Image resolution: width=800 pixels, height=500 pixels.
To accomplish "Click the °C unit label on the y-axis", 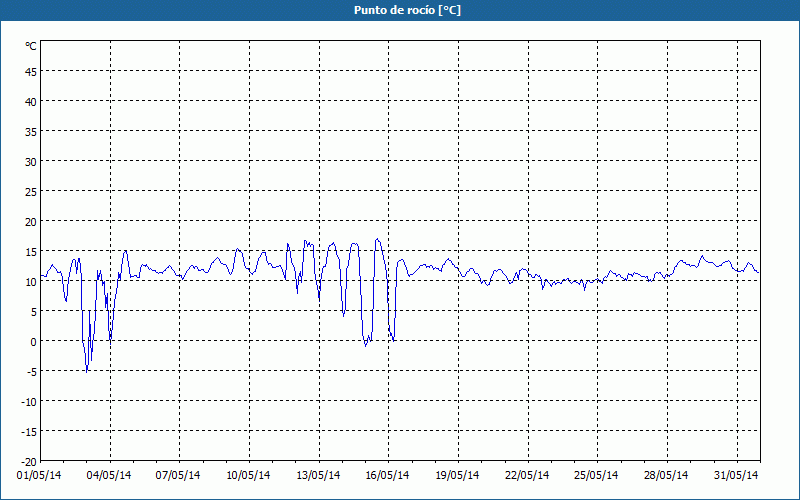I will point(31,46).
